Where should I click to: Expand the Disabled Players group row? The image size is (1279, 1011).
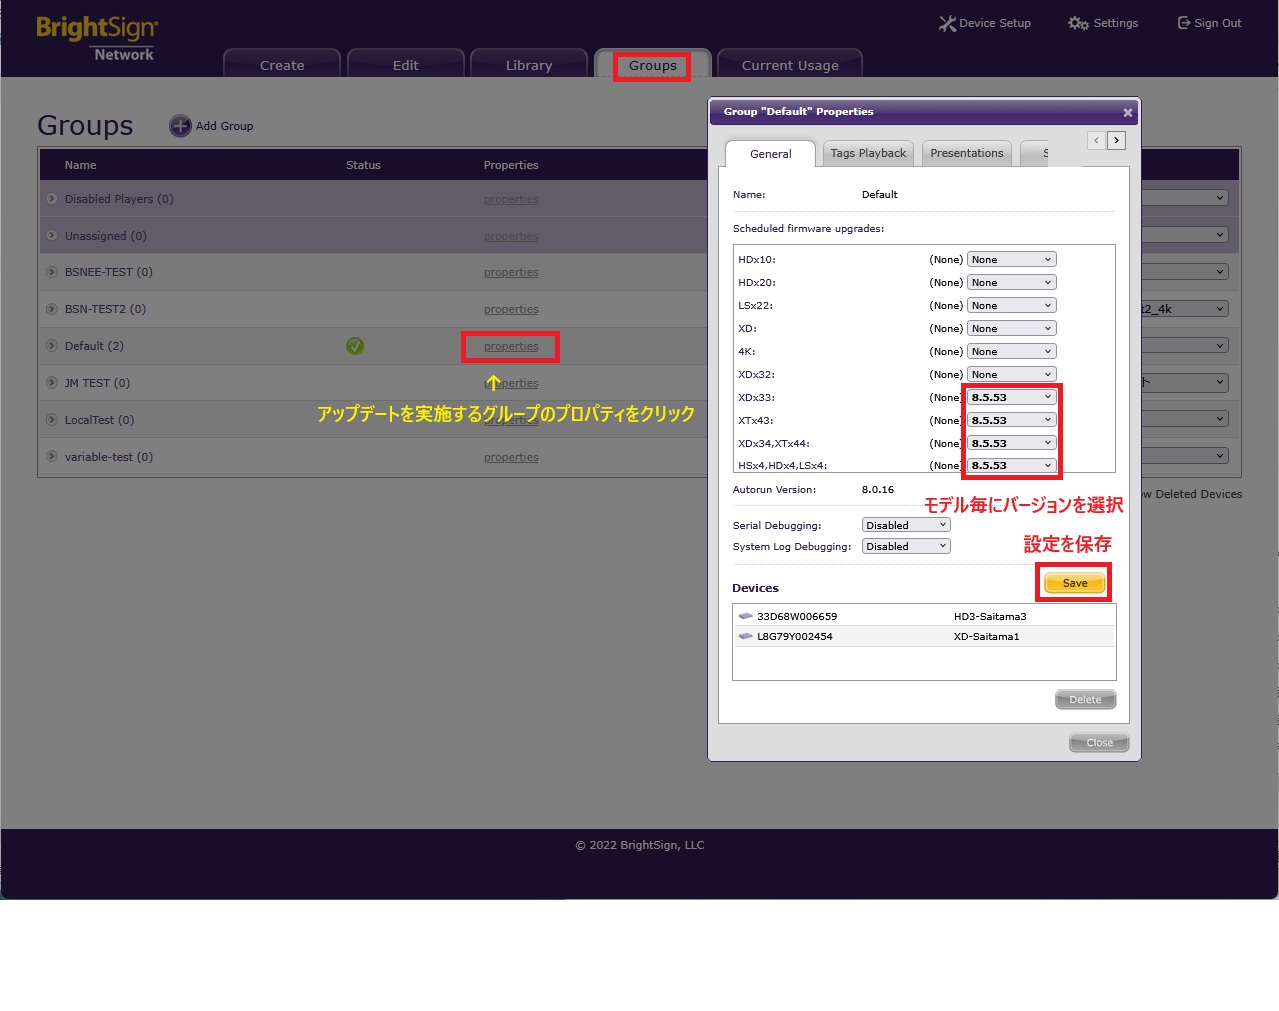(x=52, y=199)
